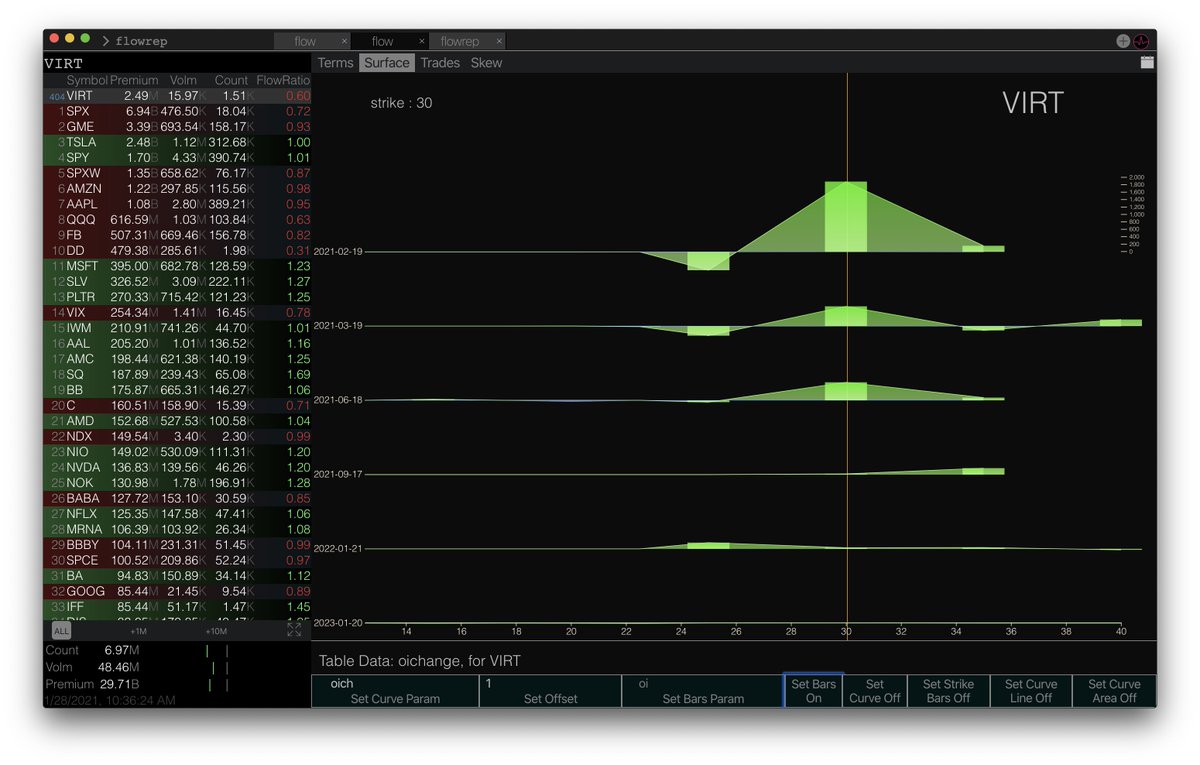Sort by the Premium column header

tap(134, 80)
